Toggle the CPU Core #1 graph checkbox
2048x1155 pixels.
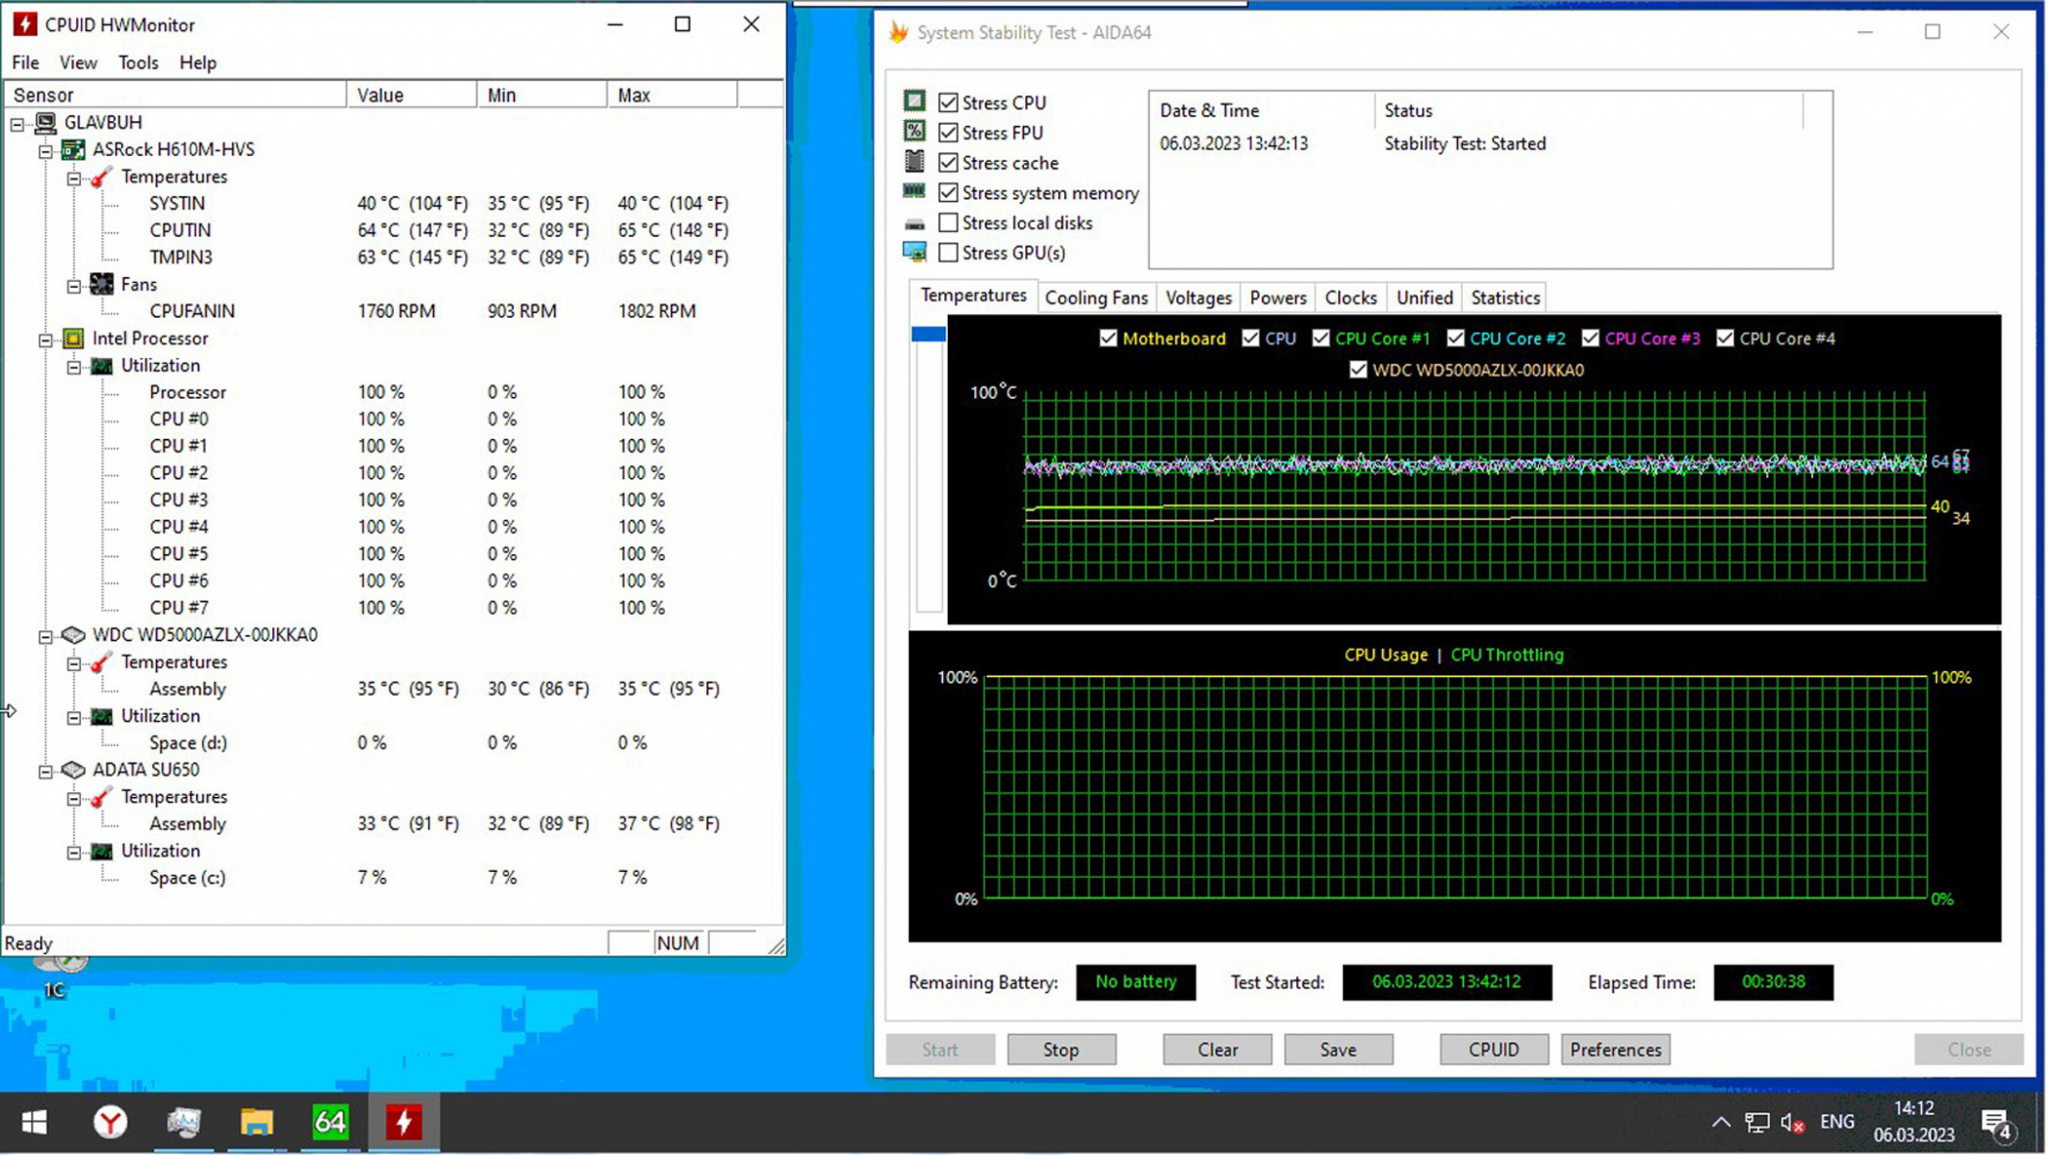pos(1321,338)
